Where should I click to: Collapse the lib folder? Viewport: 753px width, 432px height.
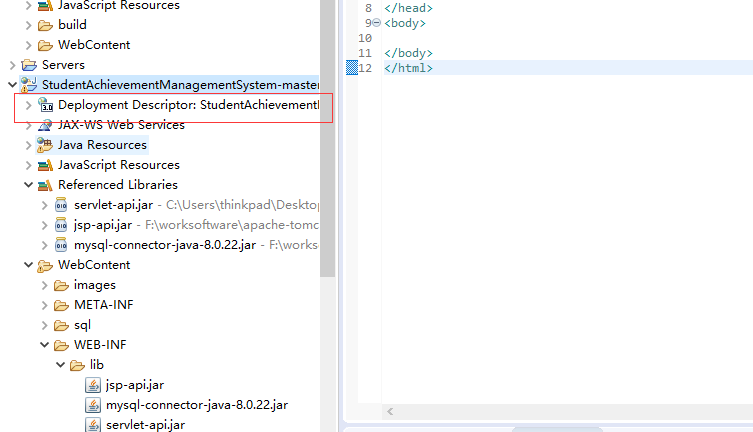pyautogui.click(x=61, y=365)
